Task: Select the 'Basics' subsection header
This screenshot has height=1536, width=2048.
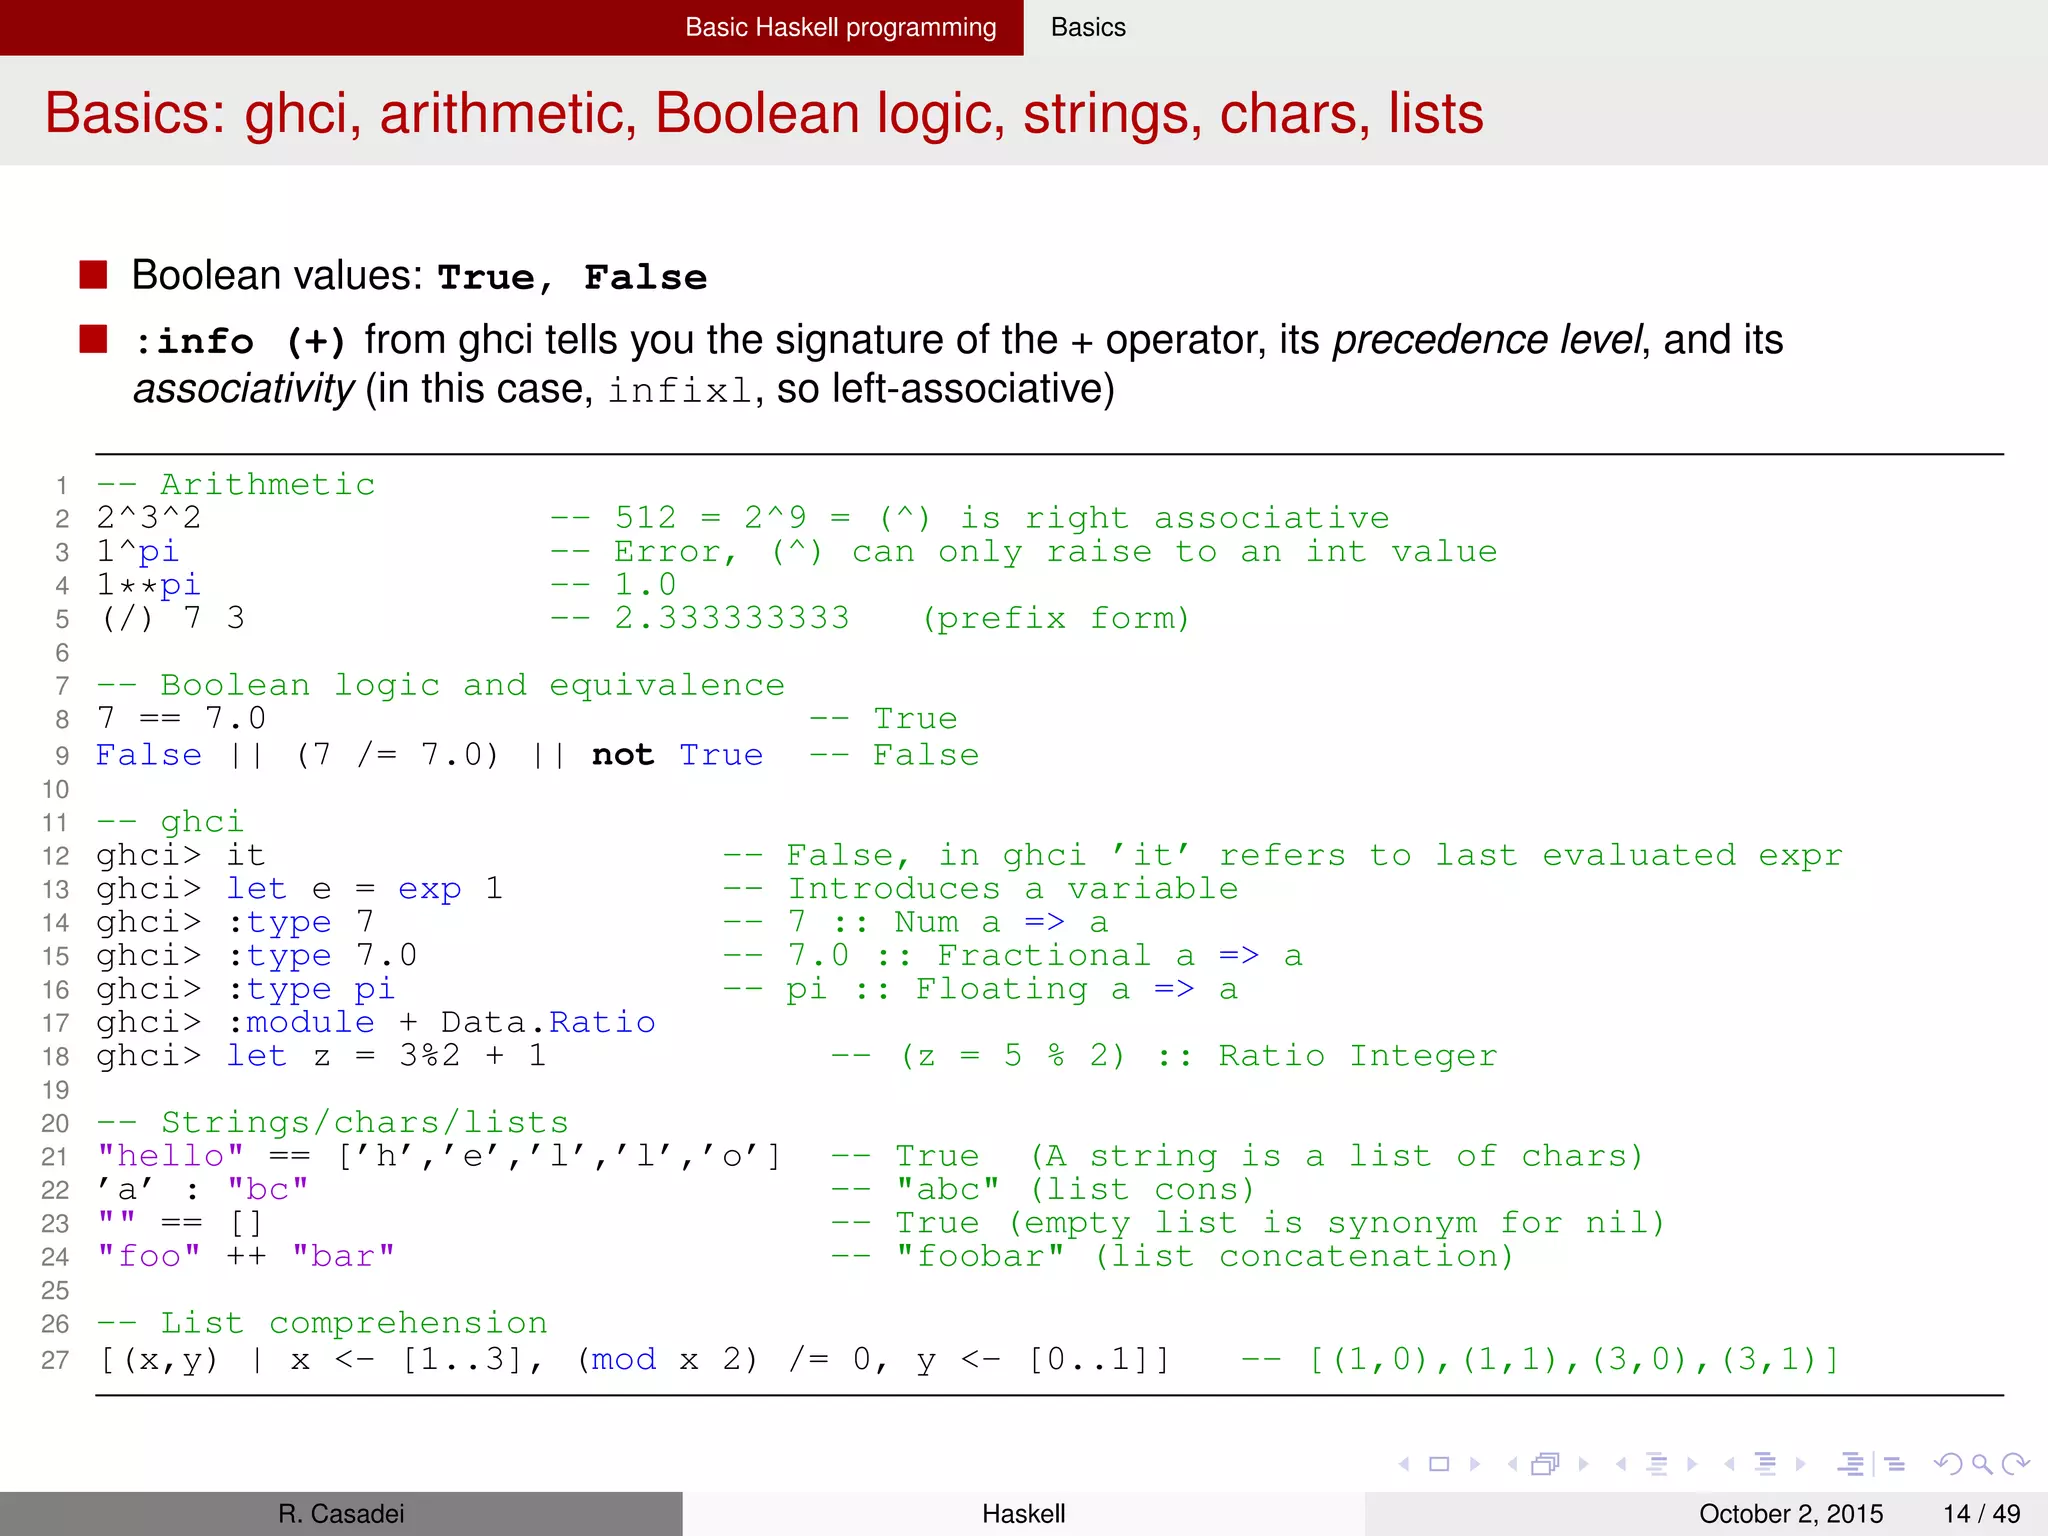Action: click(x=1088, y=27)
